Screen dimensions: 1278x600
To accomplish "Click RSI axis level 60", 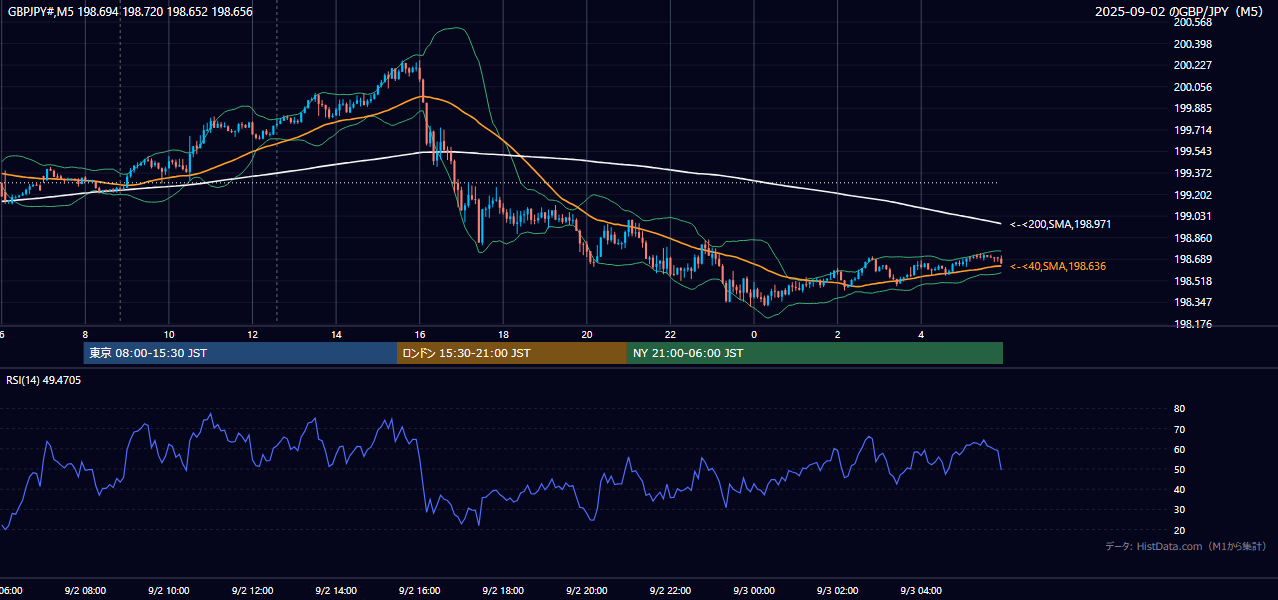I will (1179, 449).
